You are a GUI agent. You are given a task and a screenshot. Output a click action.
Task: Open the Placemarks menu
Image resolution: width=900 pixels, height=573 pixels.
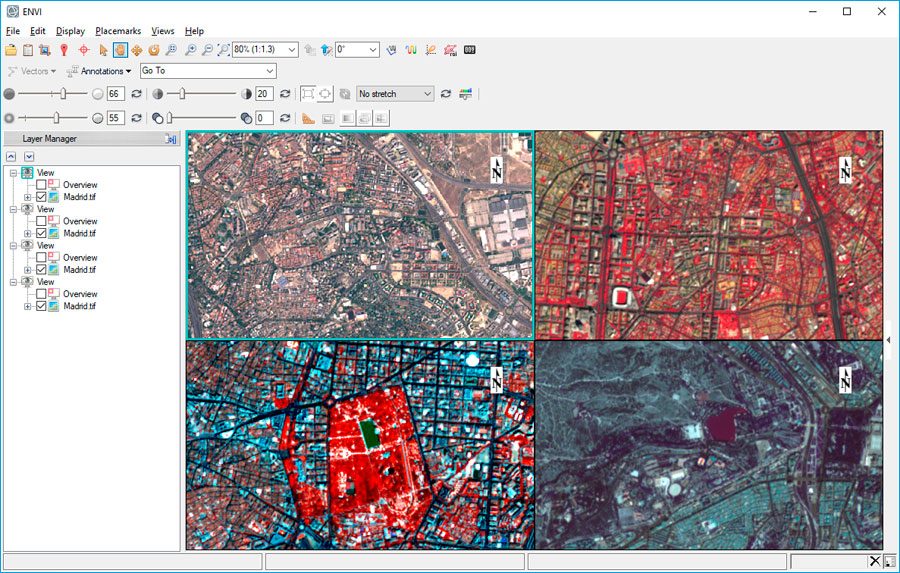pyautogui.click(x=118, y=31)
